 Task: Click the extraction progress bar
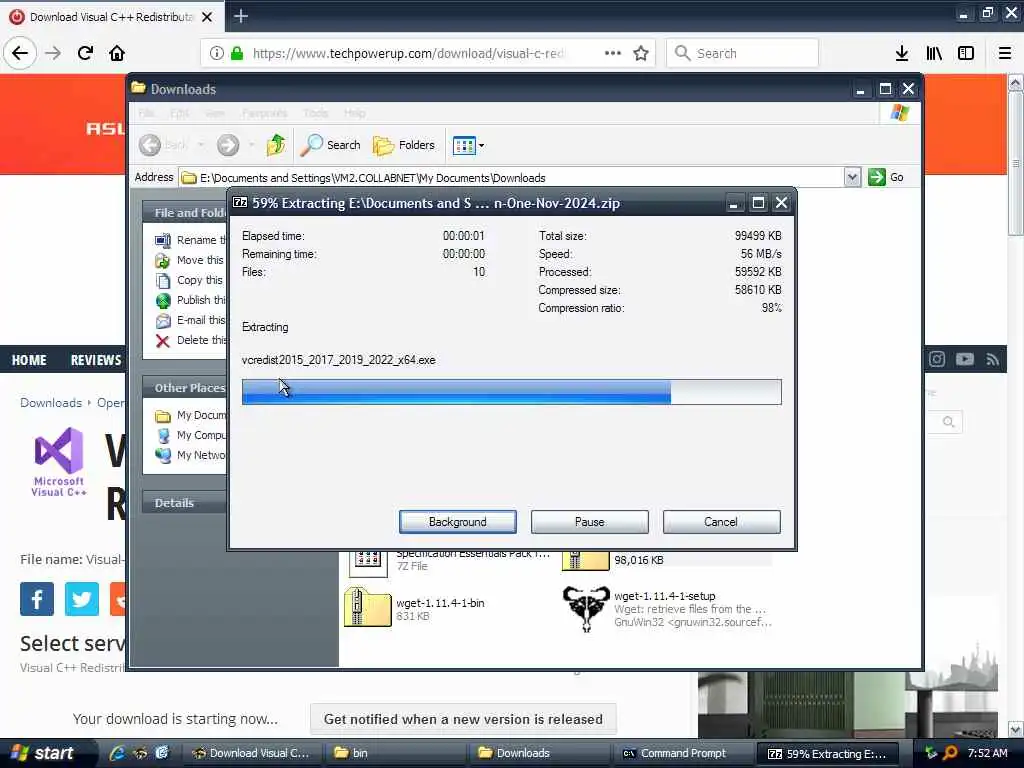[x=511, y=392]
